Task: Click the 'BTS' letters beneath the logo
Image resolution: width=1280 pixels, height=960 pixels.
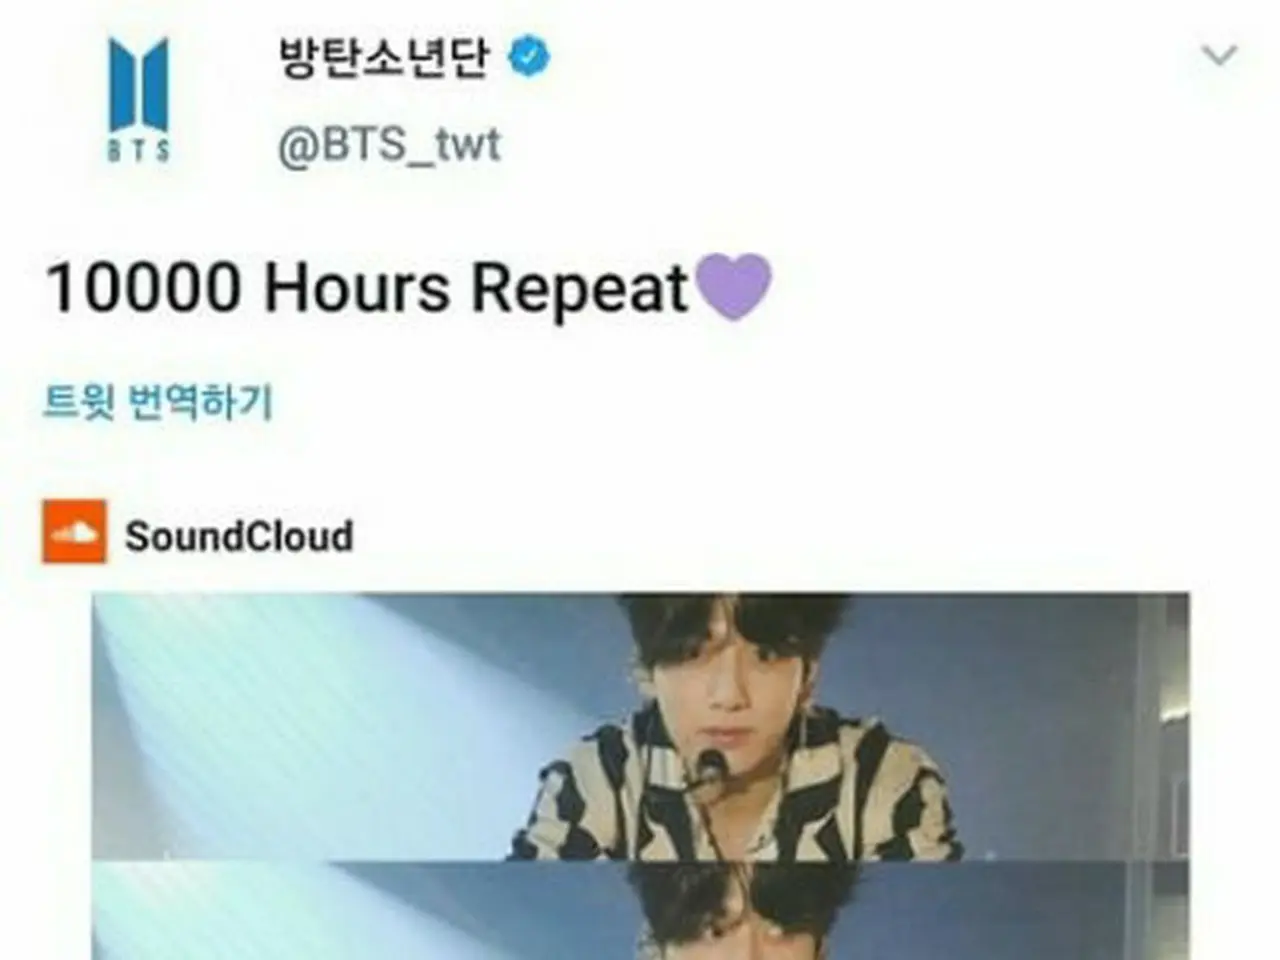Action: pos(139,150)
